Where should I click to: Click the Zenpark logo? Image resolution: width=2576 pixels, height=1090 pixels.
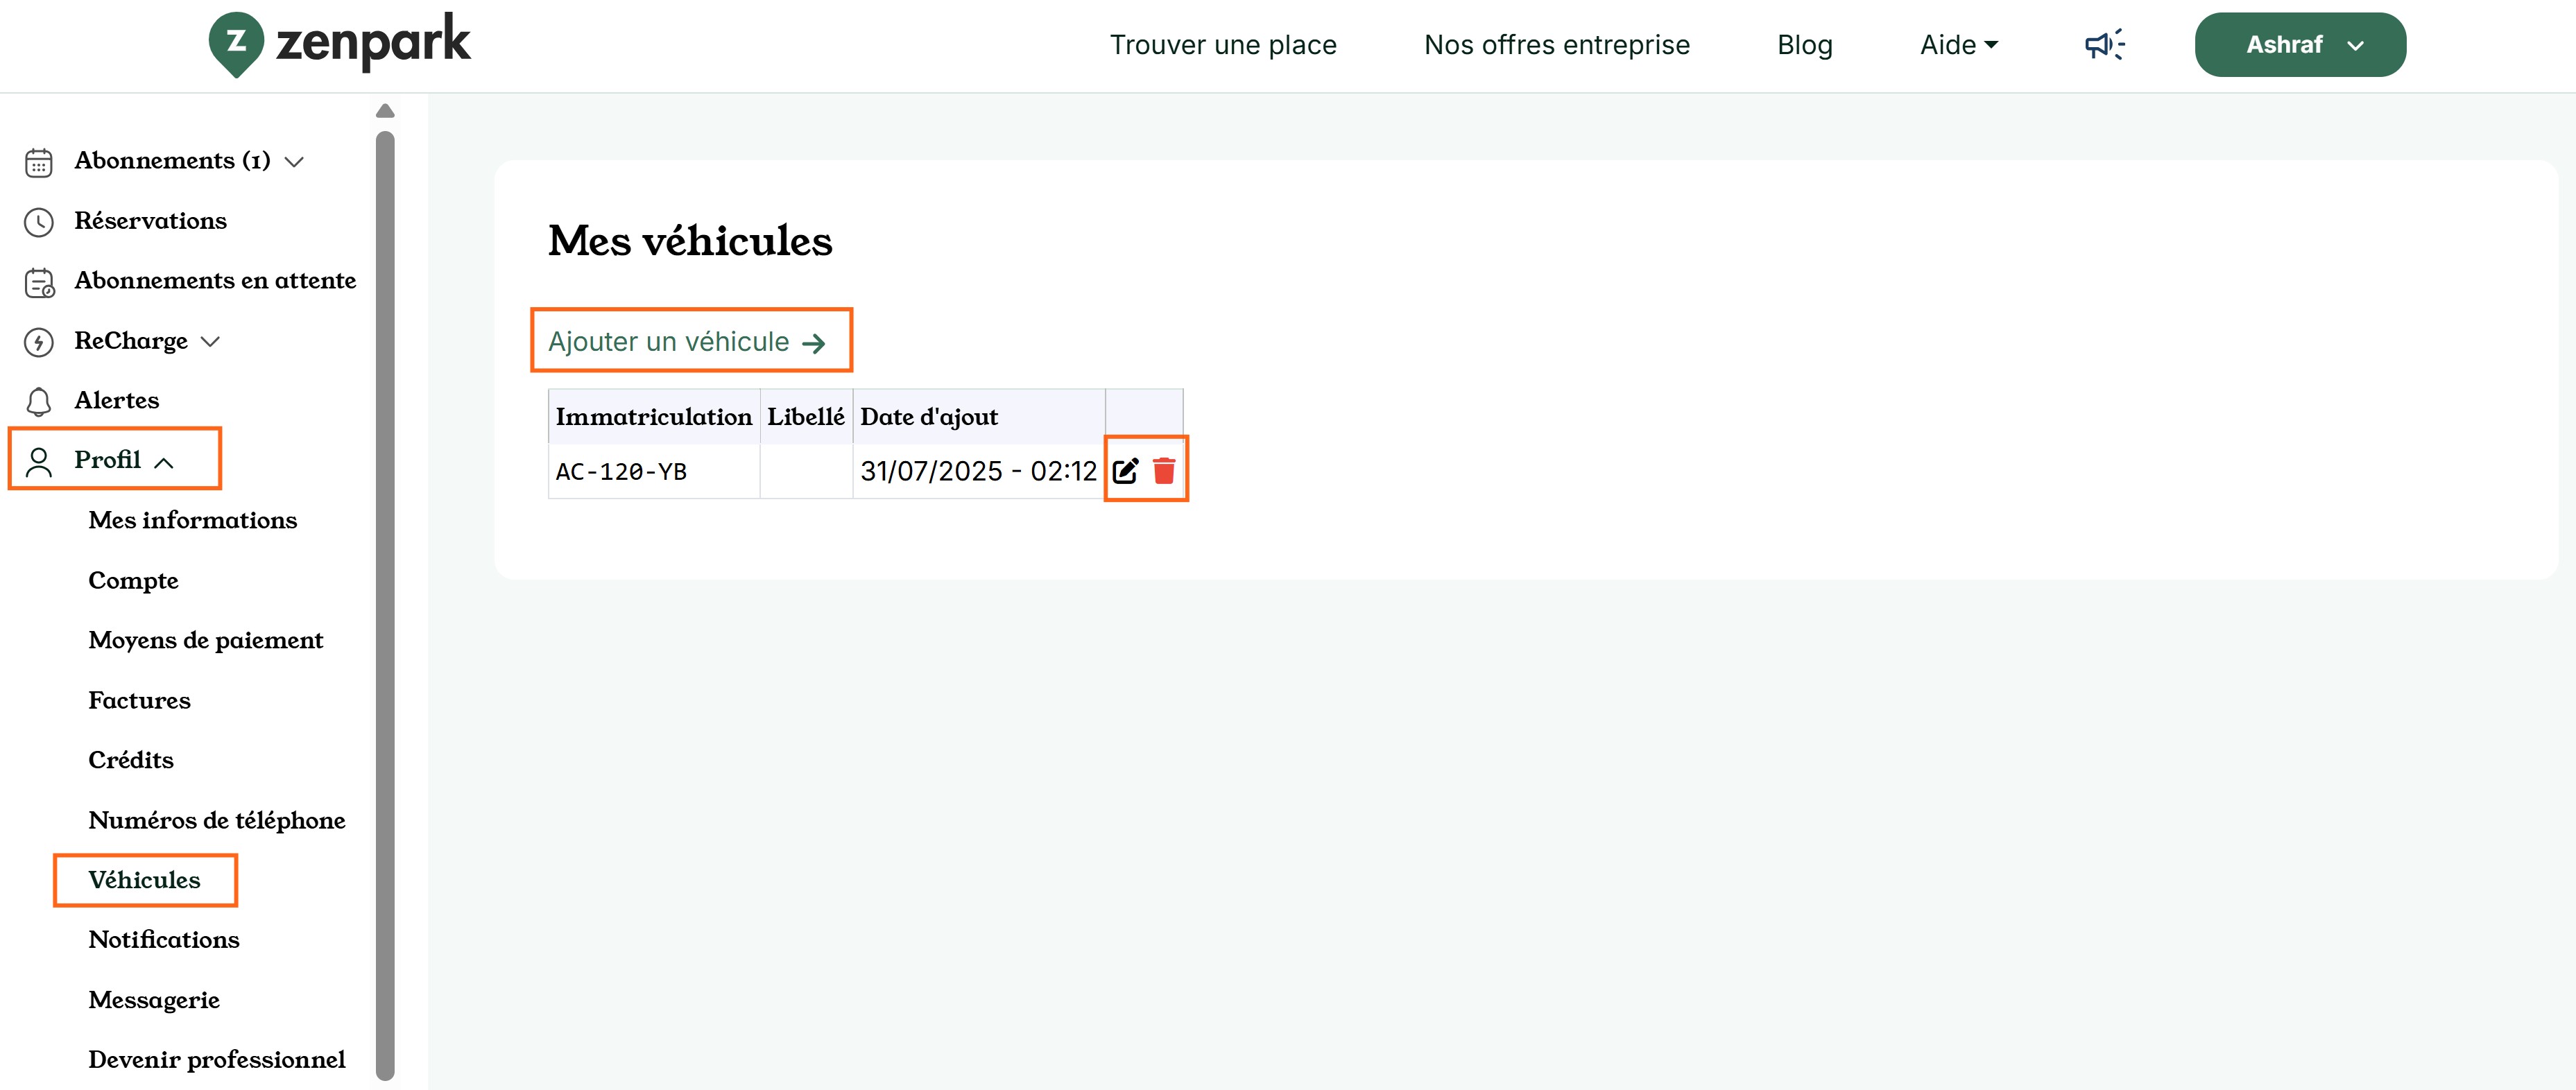[339, 44]
